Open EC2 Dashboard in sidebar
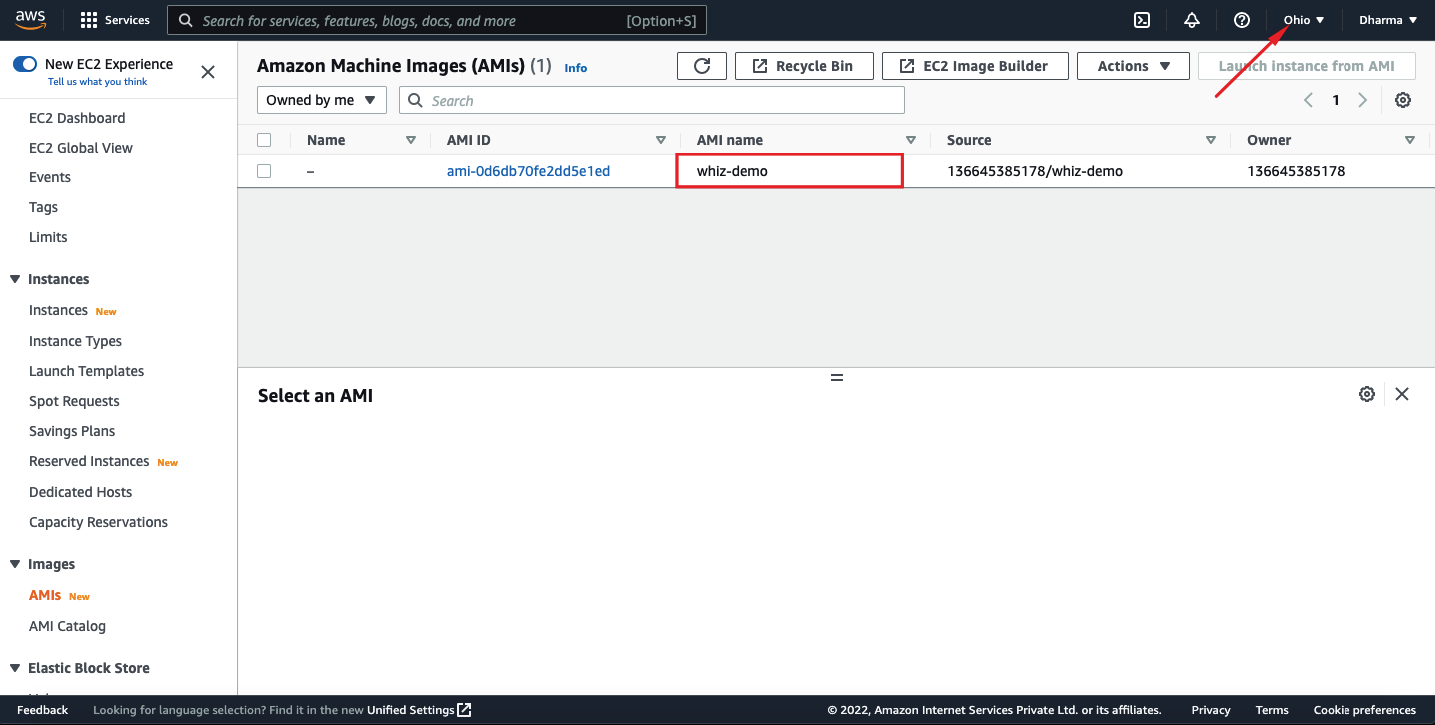The width and height of the screenshot is (1435, 725). point(77,118)
